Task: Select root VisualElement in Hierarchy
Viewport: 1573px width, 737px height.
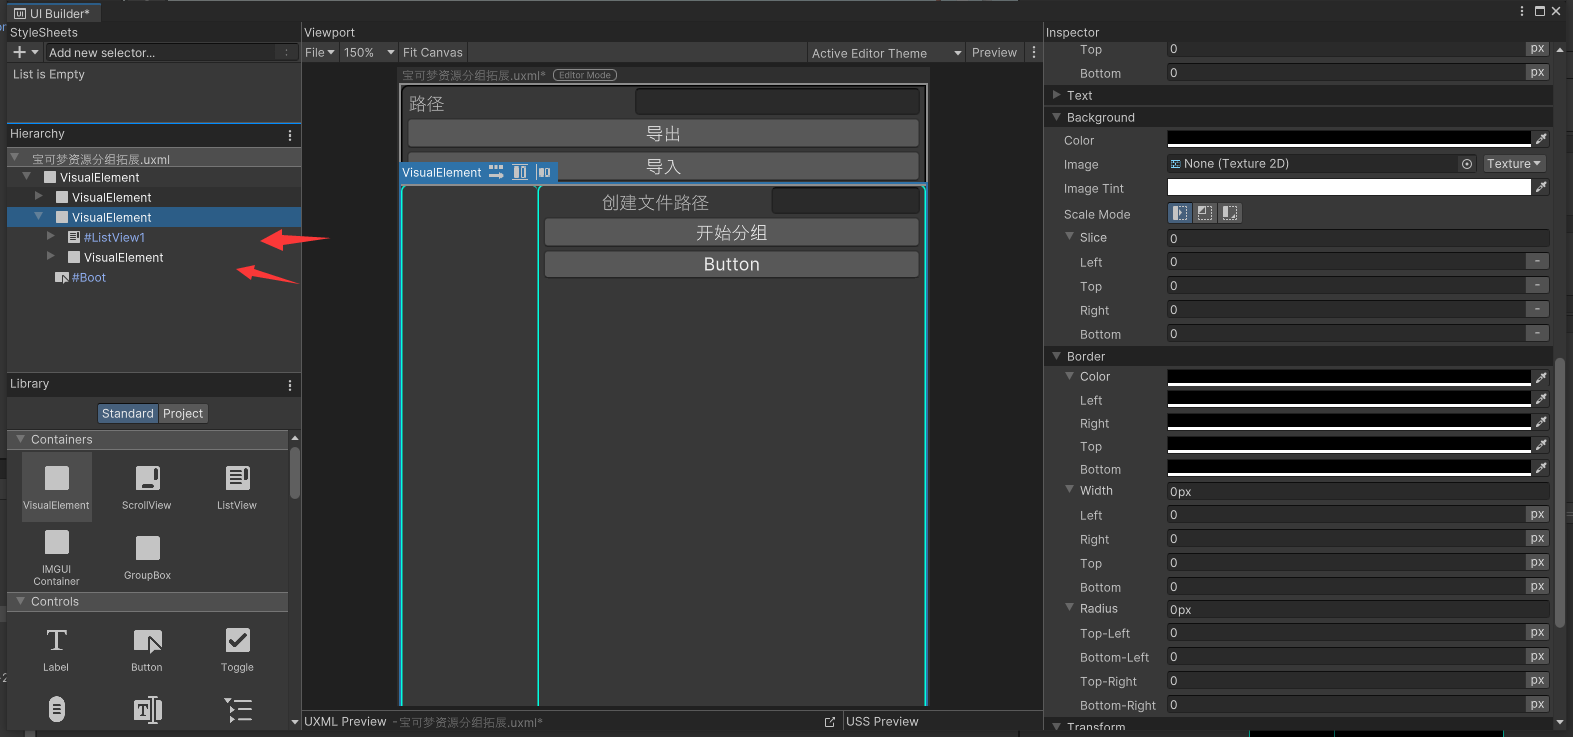Action: (x=99, y=177)
